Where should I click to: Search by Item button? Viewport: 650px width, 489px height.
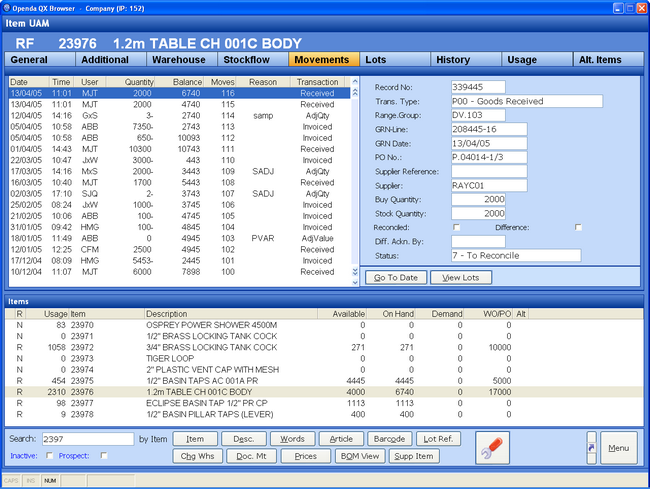195,439
